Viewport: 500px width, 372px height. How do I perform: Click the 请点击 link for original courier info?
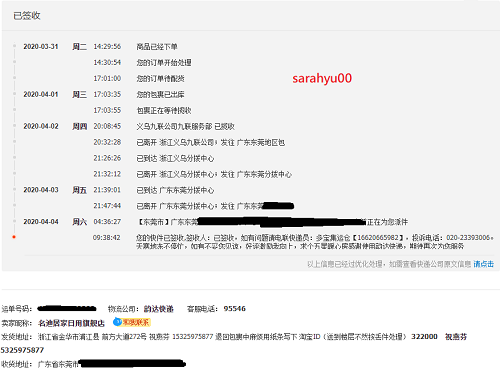483,264
